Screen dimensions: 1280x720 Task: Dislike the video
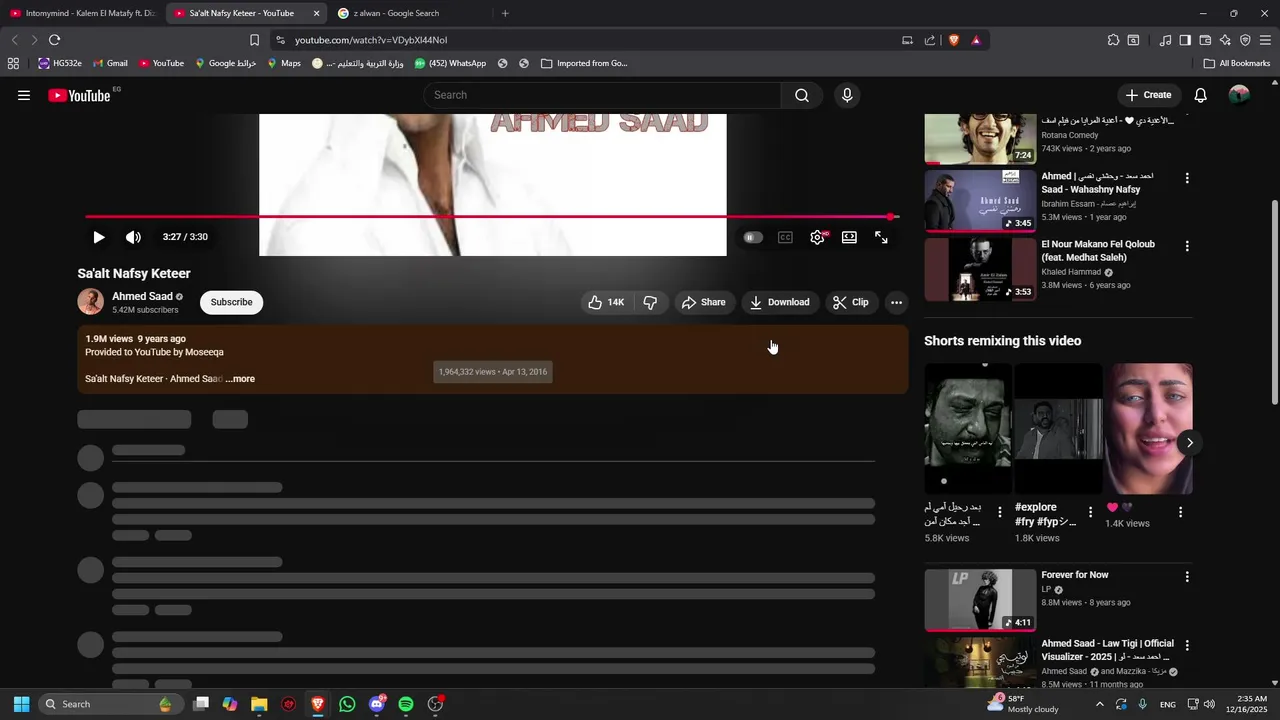[x=650, y=302]
